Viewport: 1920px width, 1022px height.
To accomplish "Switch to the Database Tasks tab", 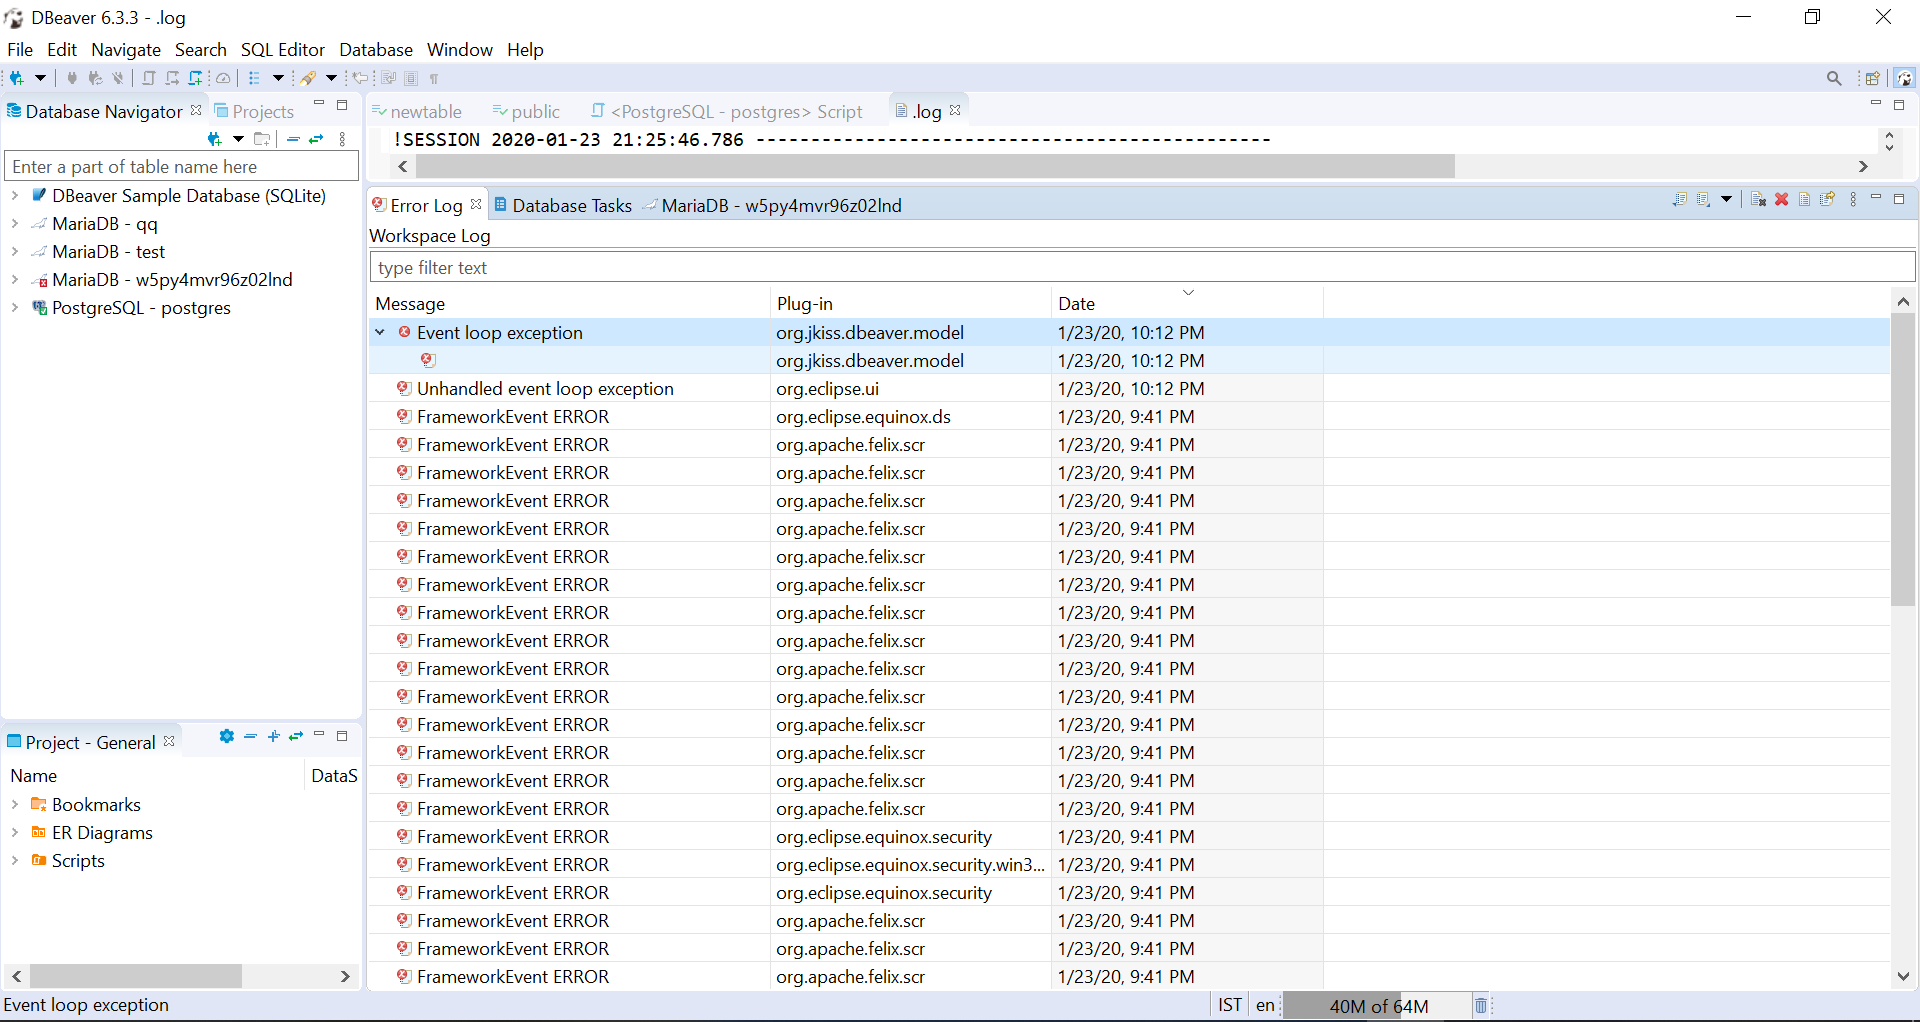I will coord(572,206).
